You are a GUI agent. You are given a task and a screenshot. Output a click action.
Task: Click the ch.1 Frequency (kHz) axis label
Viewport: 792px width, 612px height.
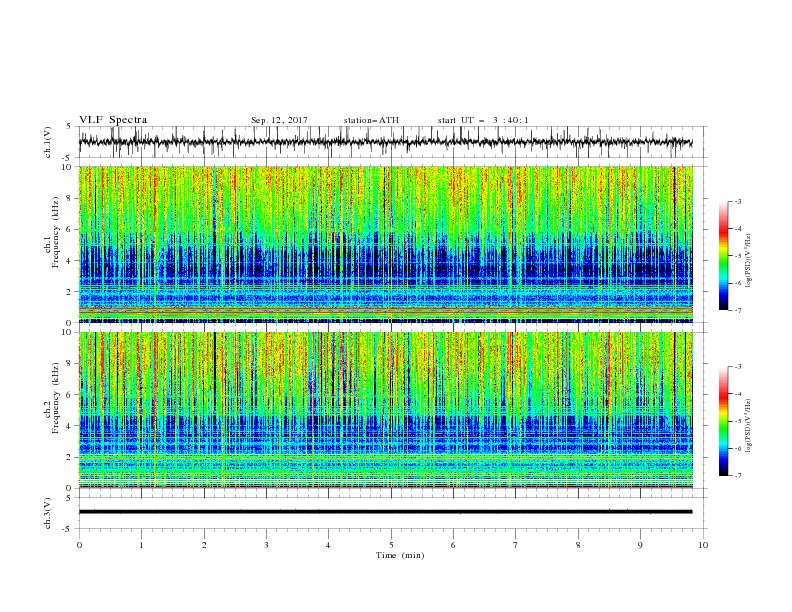52,233
